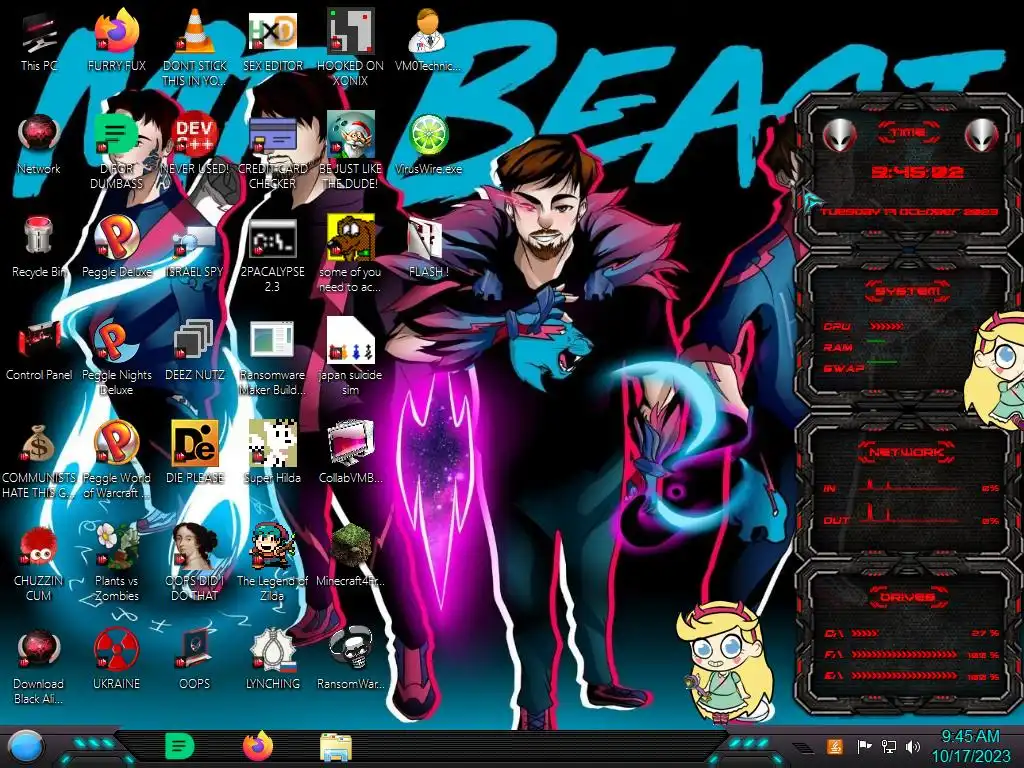Open the FLASH ! desktop icon

pos(424,238)
